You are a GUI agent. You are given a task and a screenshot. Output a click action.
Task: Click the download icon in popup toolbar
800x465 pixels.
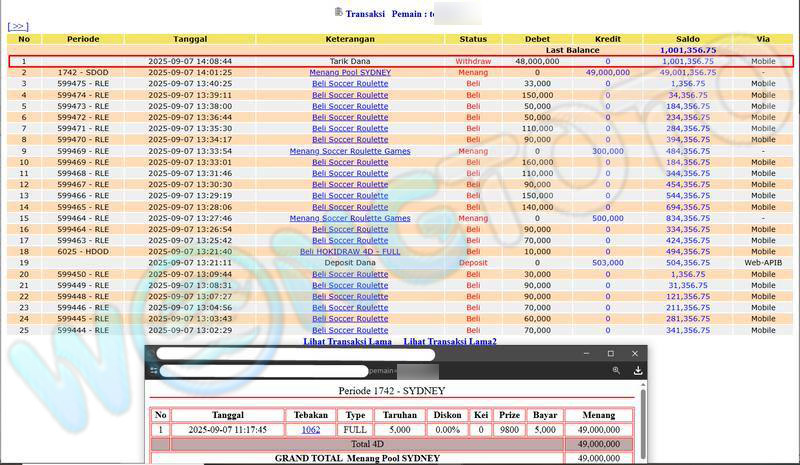(638, 370)
